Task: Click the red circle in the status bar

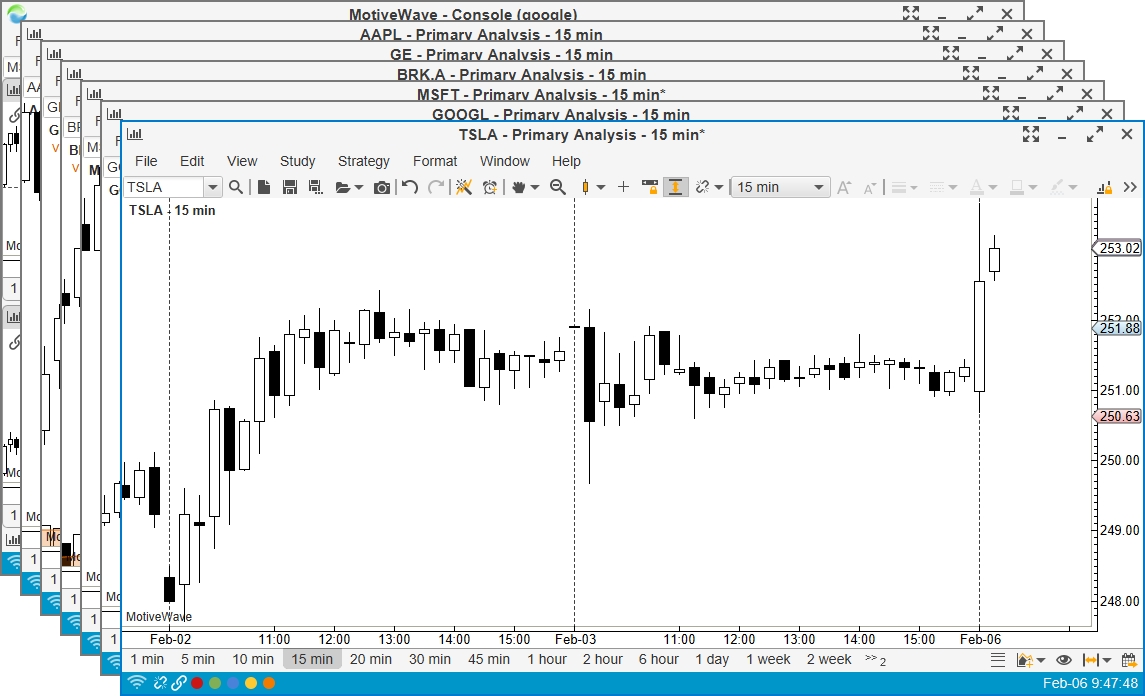Action: [196, 684]
